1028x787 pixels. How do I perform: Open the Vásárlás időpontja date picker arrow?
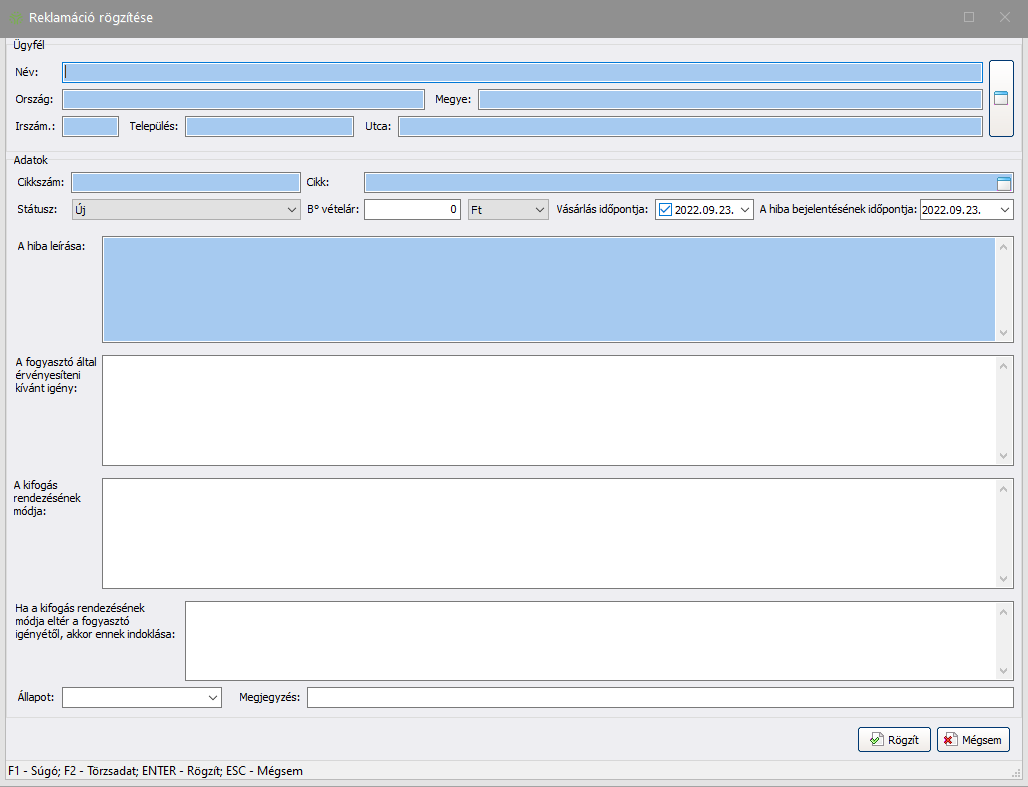pyautogui.click(x=744, y=209)
